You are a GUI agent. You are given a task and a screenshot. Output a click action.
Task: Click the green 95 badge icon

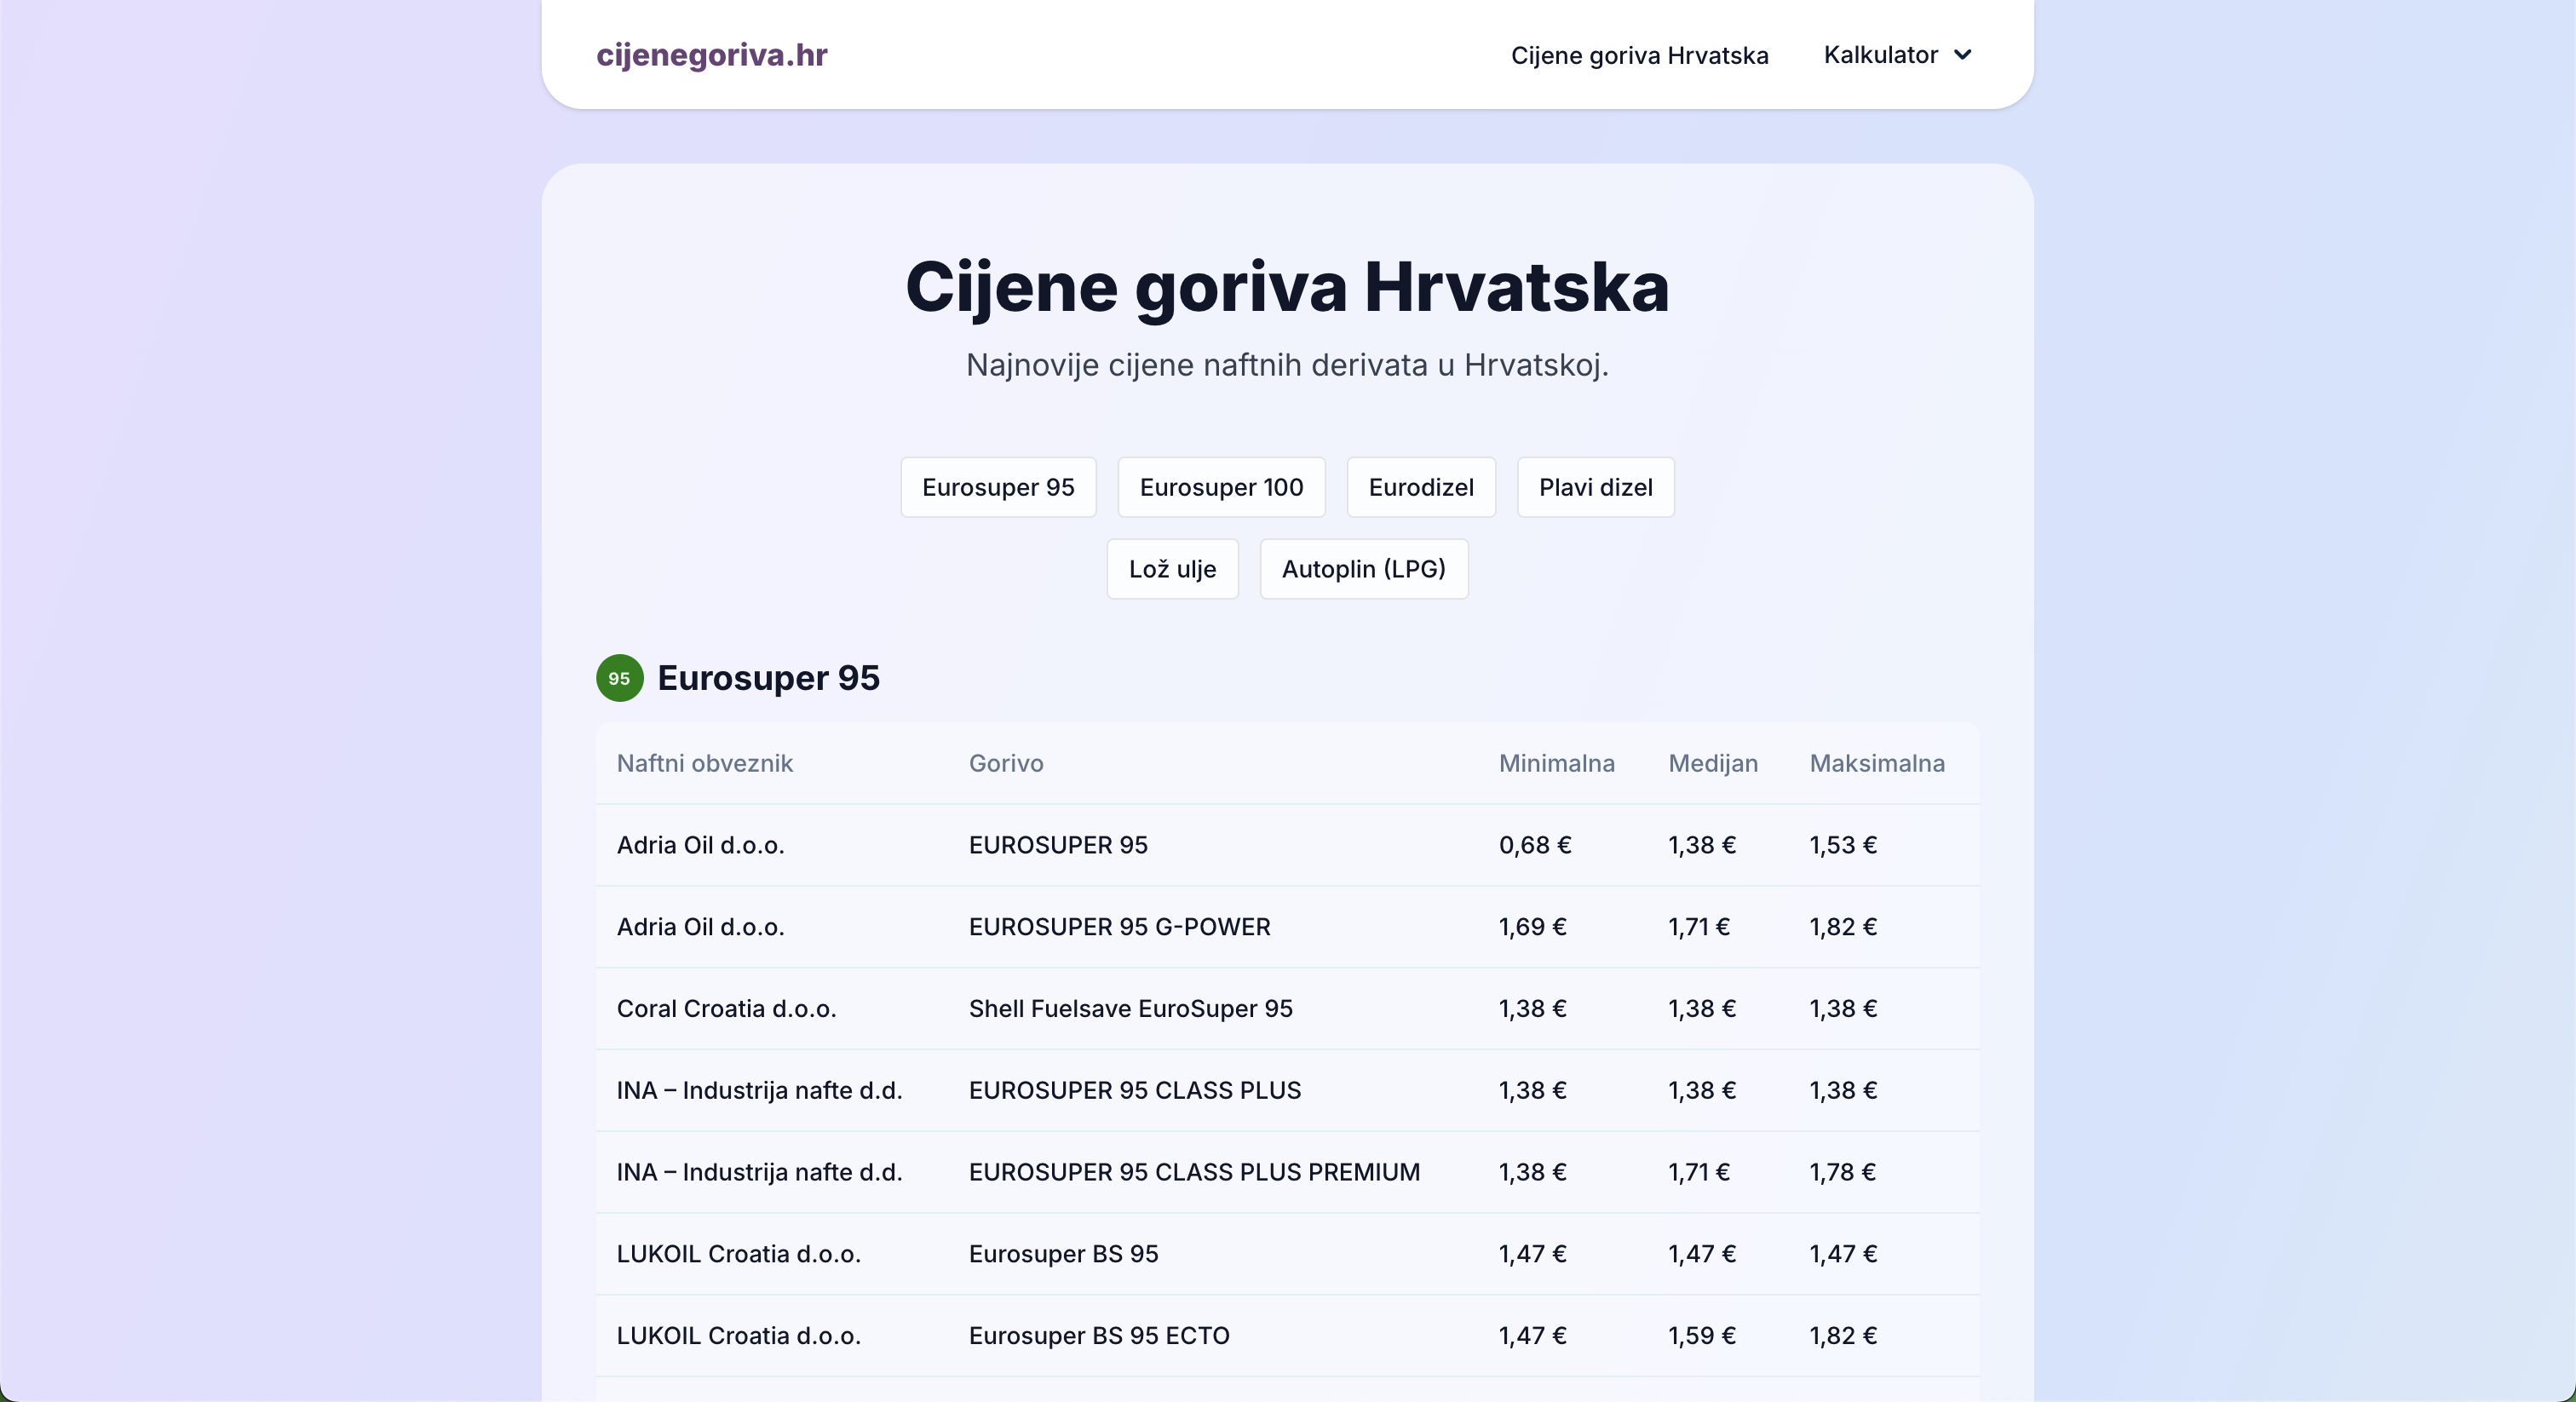click(x=619, y=678)
